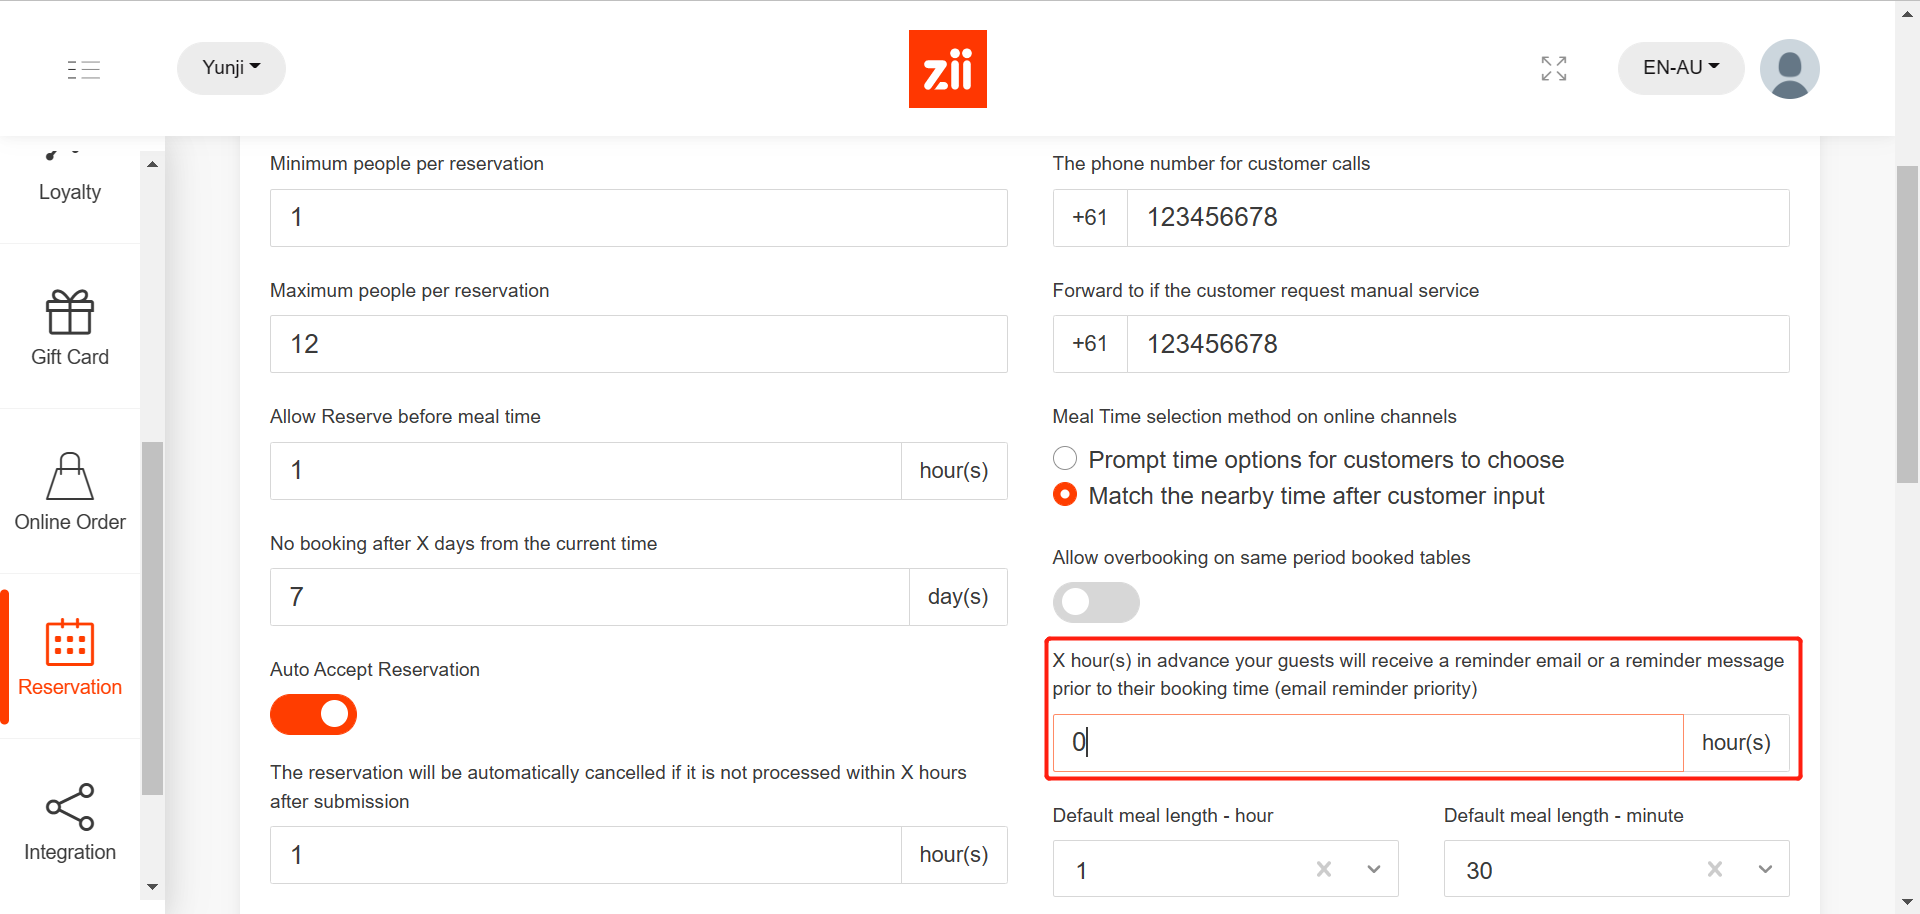Viewport: 1920px width, 914px height.
Task: Expand the Default meal length hour dropdown
Action: 1373,869
